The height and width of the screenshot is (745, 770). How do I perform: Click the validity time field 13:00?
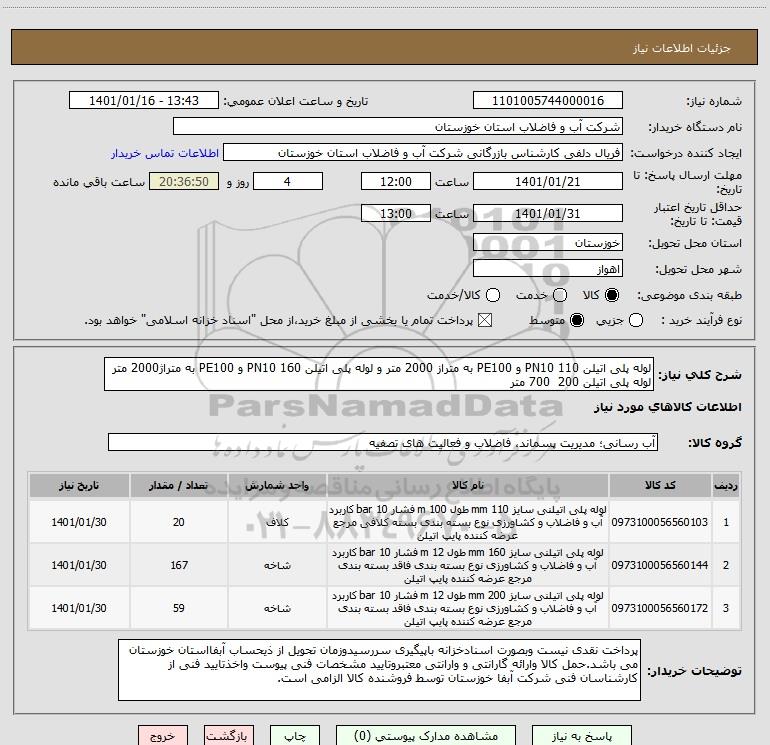(396, 213)
